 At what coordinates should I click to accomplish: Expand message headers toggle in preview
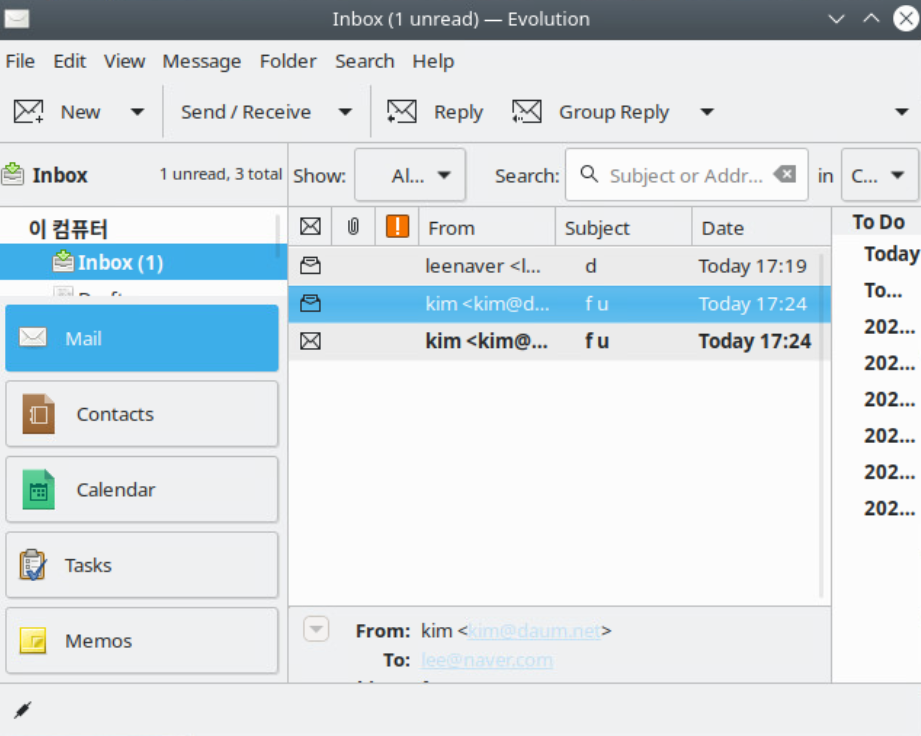(316, 629)
